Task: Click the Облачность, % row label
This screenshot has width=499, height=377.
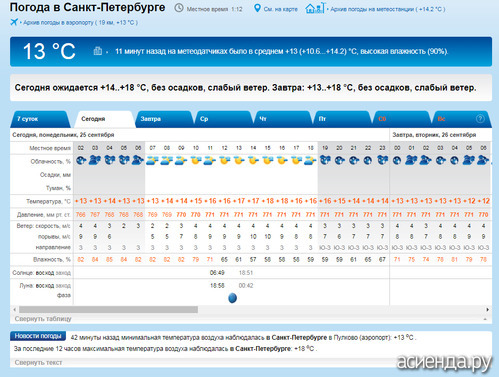Action: tap(50, 161)
